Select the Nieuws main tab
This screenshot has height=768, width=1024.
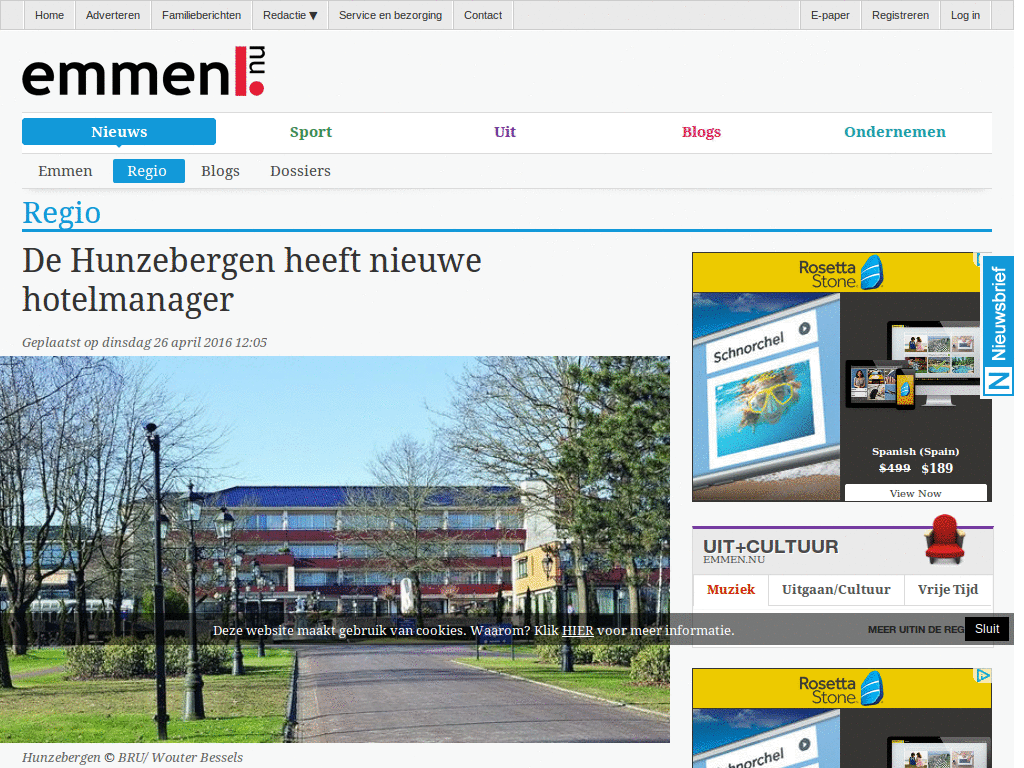point(119,132)
